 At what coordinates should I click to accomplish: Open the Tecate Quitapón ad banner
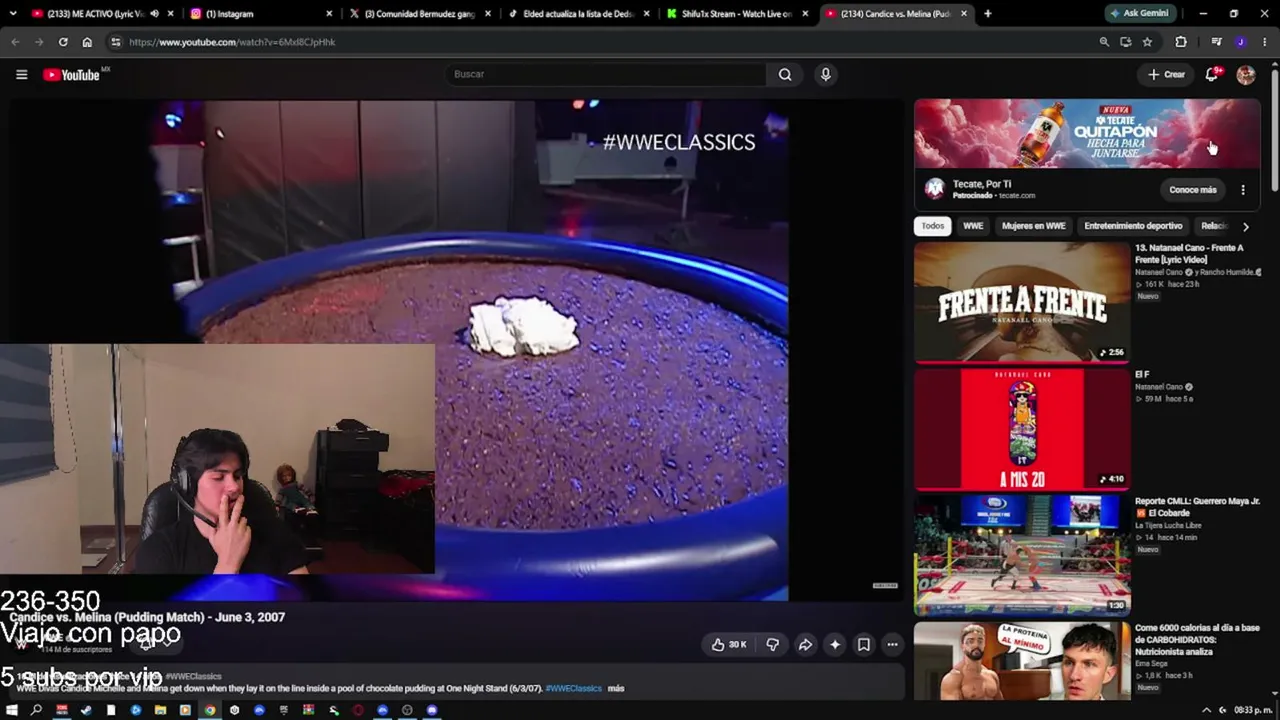pyautogui.click(x=1087, y=134)
